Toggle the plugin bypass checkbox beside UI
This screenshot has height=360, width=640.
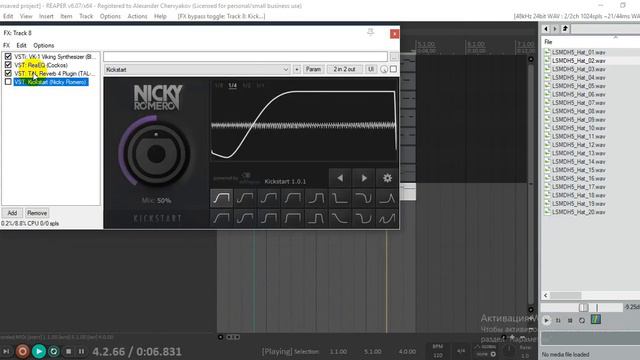pos(393,69)
